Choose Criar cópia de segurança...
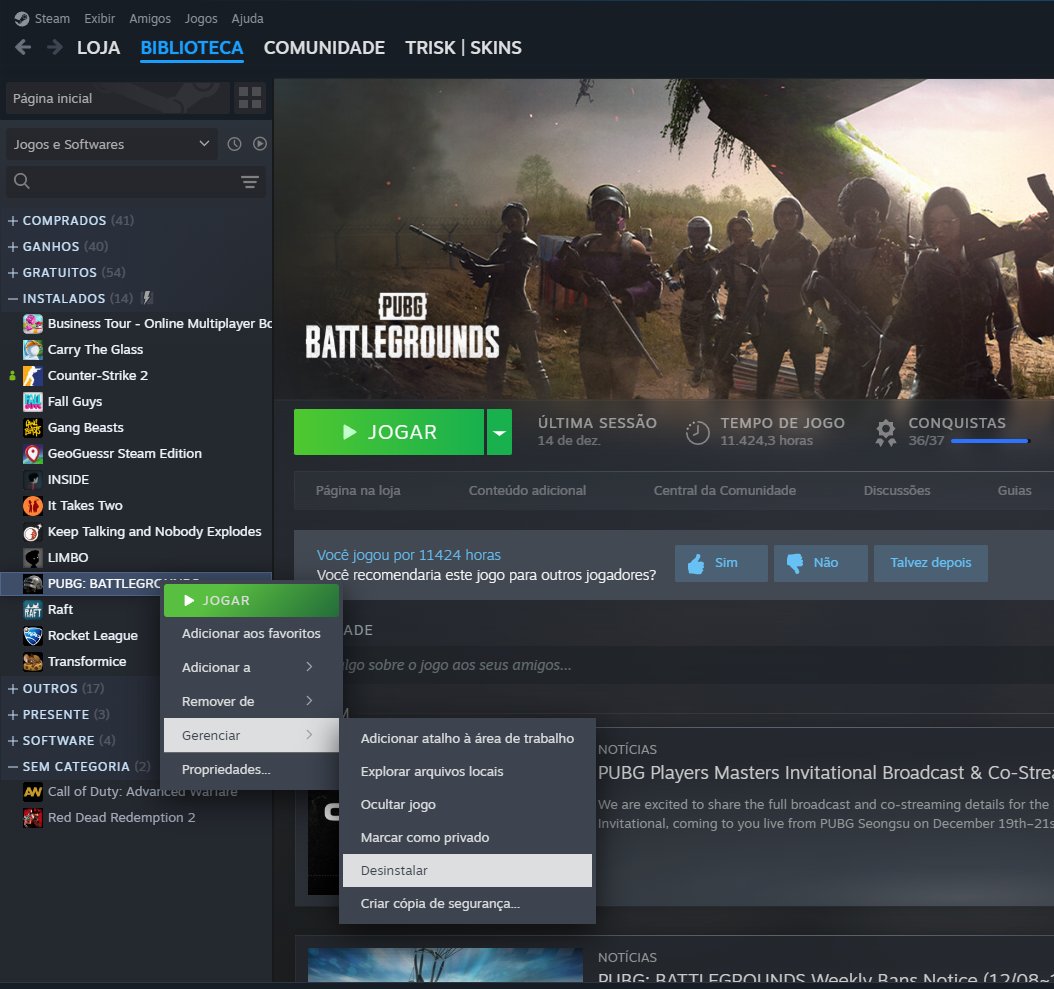Viewport: 1054px width, 989px height. click(467, 904)
